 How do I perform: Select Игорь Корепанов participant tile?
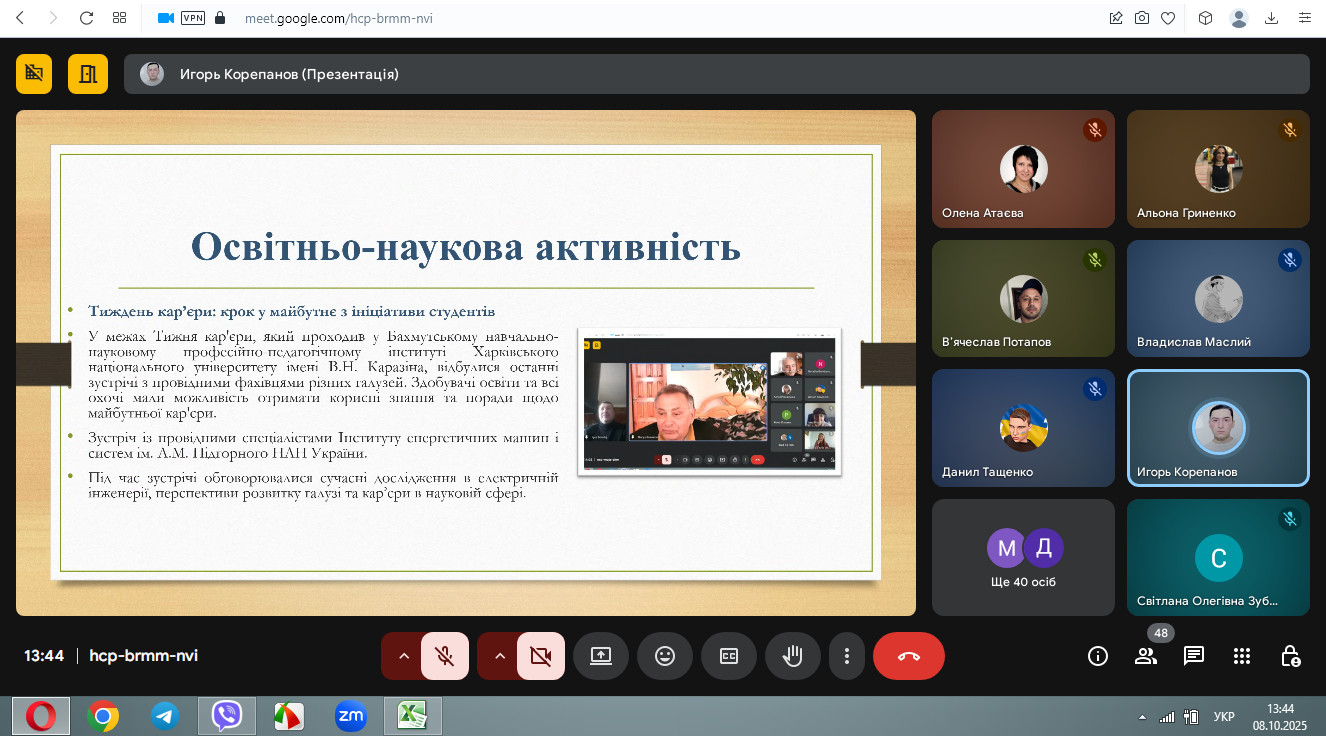(x=1217, y=428)
